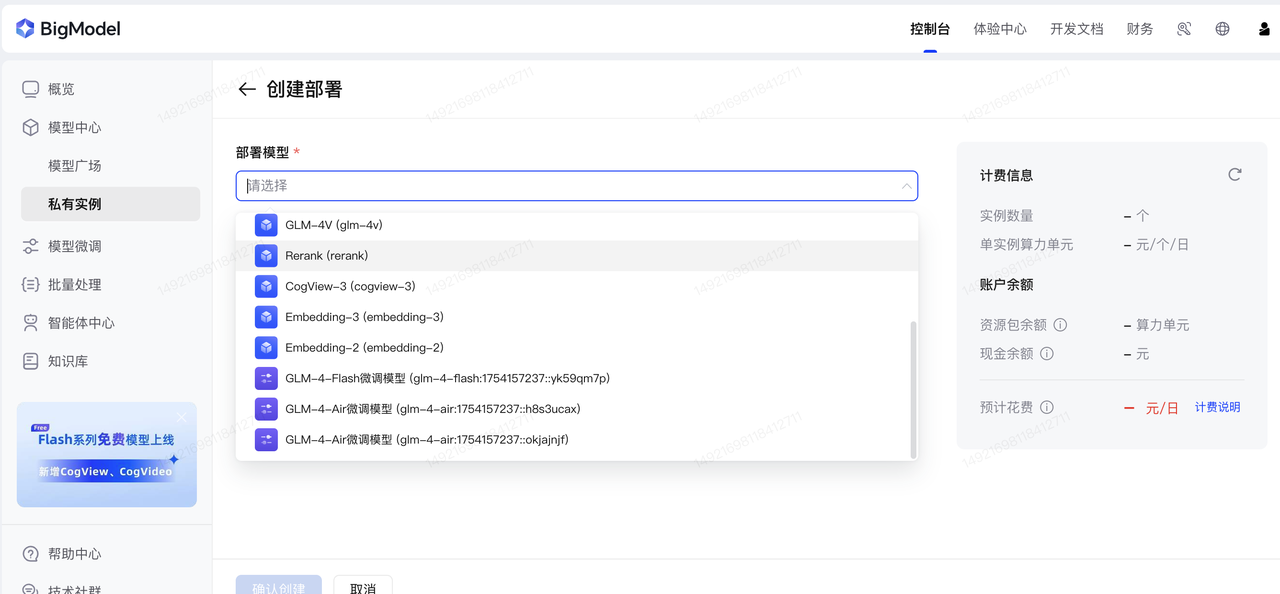The width and height of the screenshot is (1280, 594).
Task: Click the Embedding-2 model icon
Action: click(x=266, y=348)
